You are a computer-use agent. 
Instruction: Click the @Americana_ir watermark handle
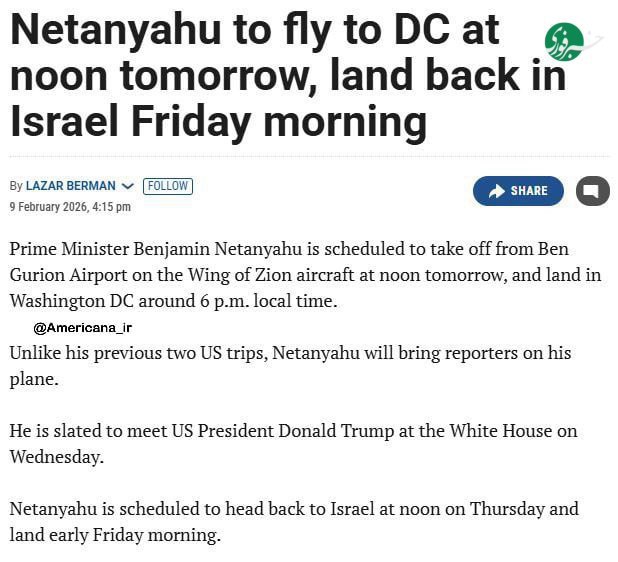click(83, 327)
